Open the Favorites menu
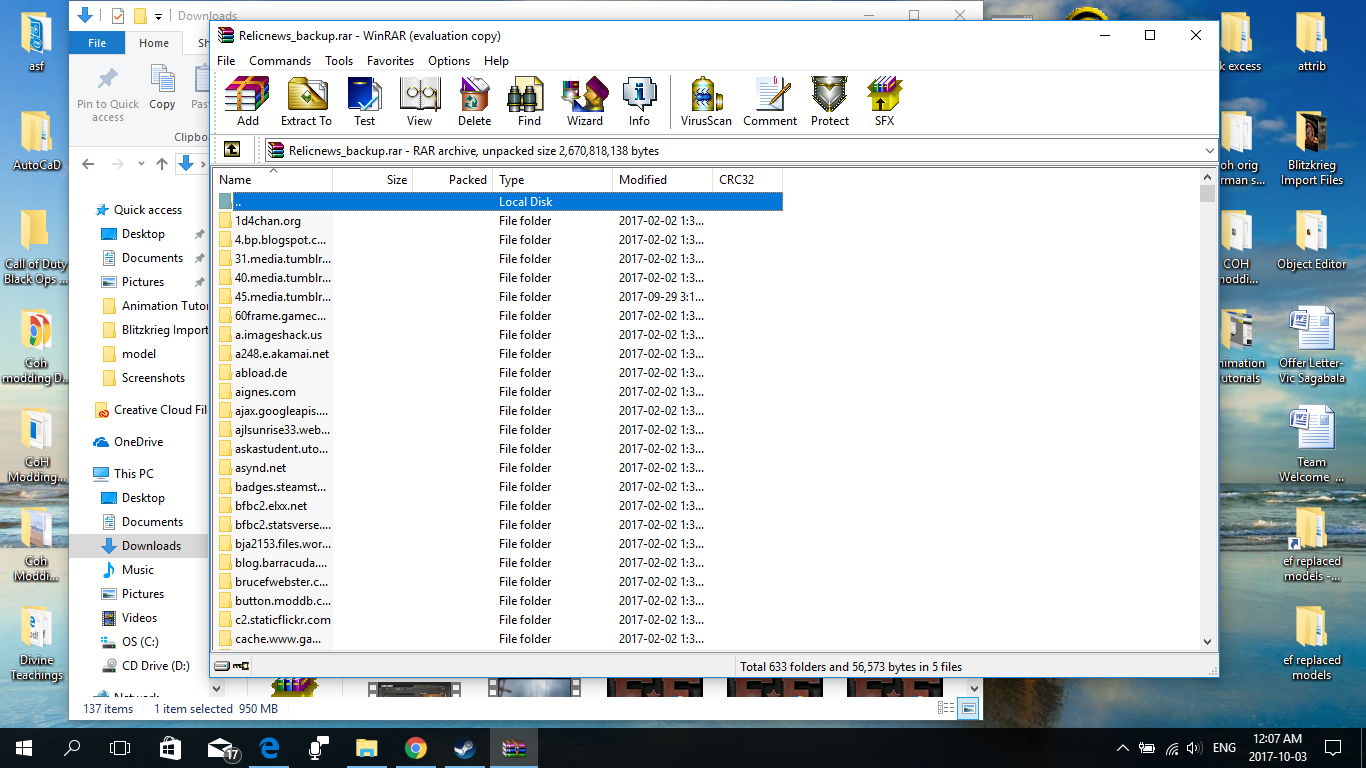The image size is (1366, 768). pos(390,61)
